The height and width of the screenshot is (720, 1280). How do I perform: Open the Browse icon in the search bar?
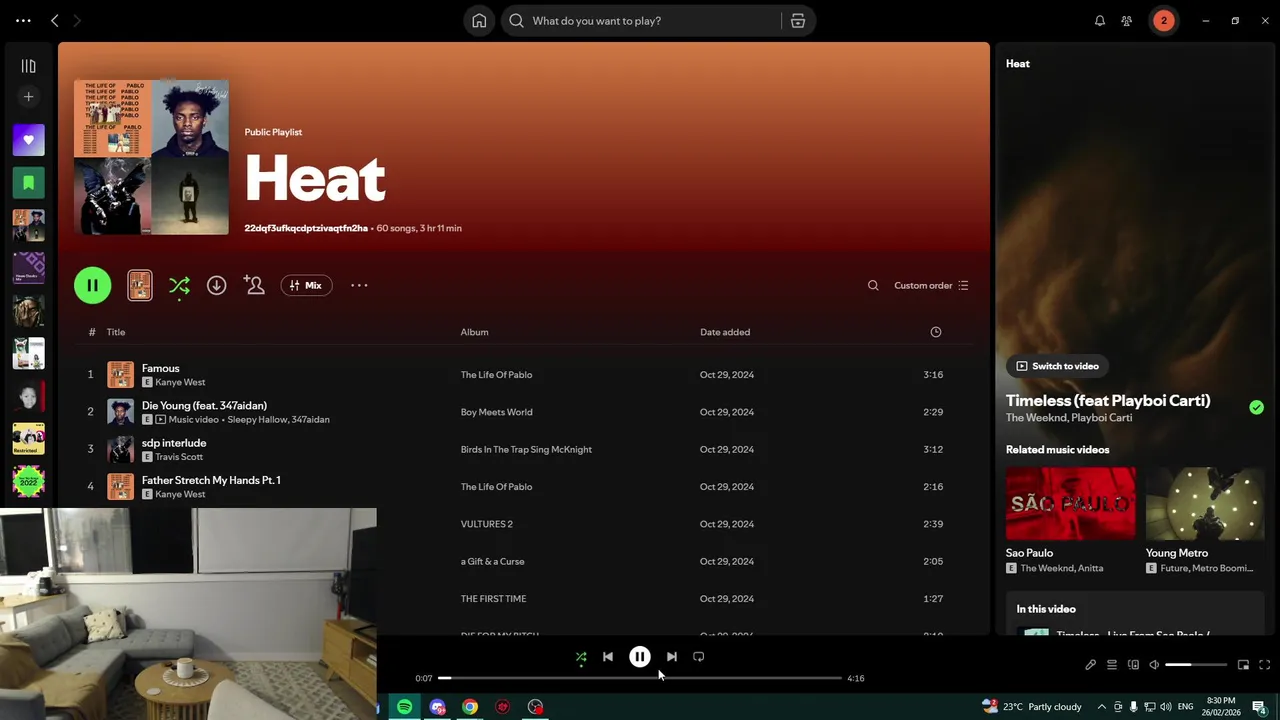[x=798, y=21]
